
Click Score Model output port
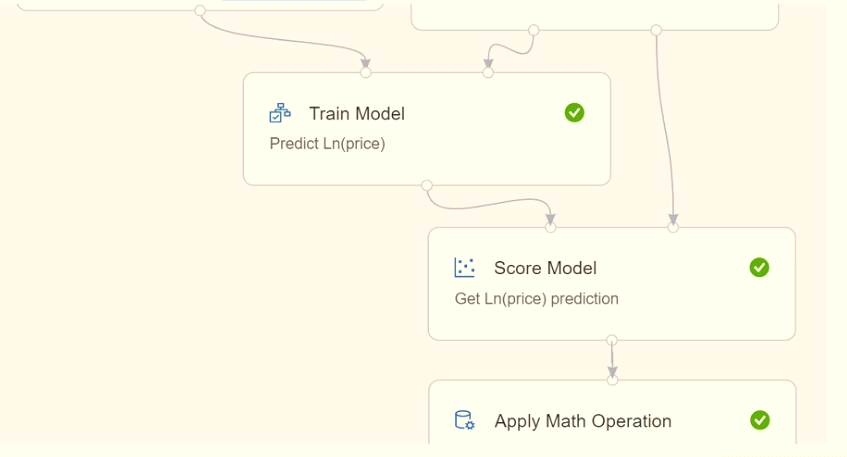(611, 340)
